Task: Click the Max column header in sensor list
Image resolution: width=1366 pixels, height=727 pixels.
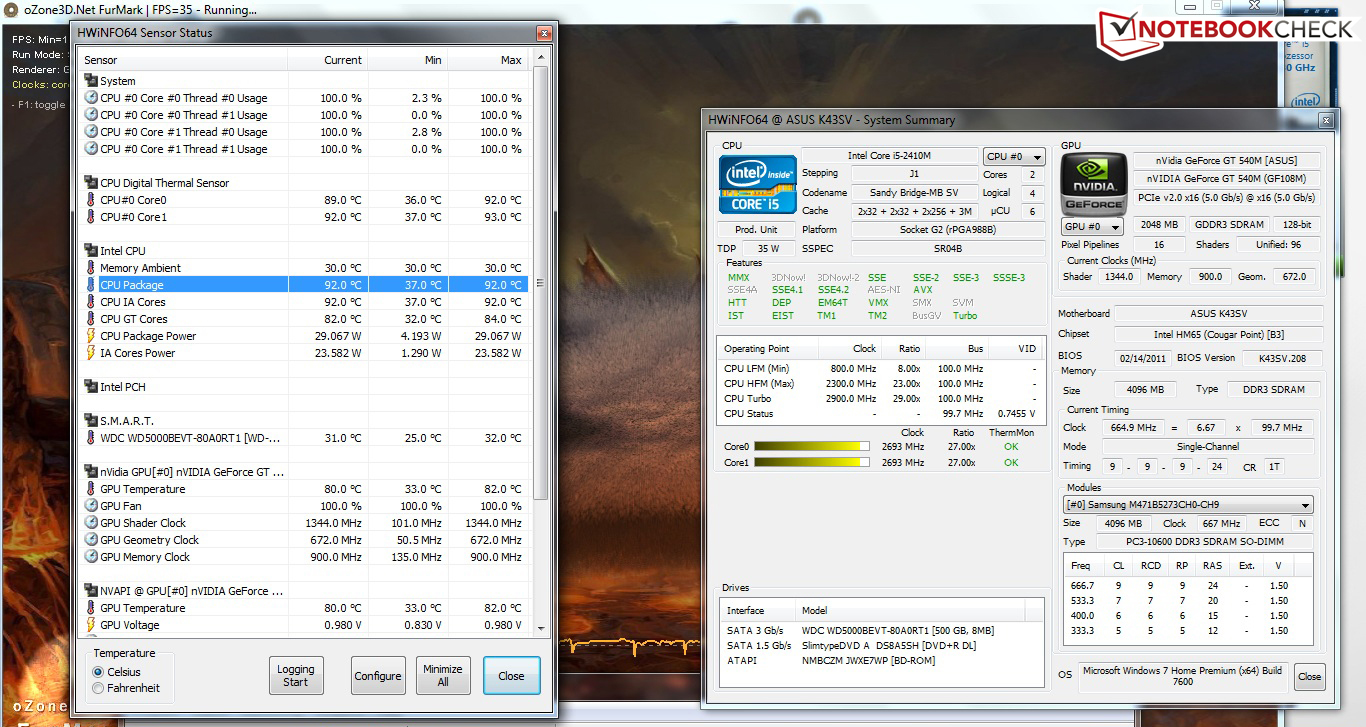Action: 488,60
